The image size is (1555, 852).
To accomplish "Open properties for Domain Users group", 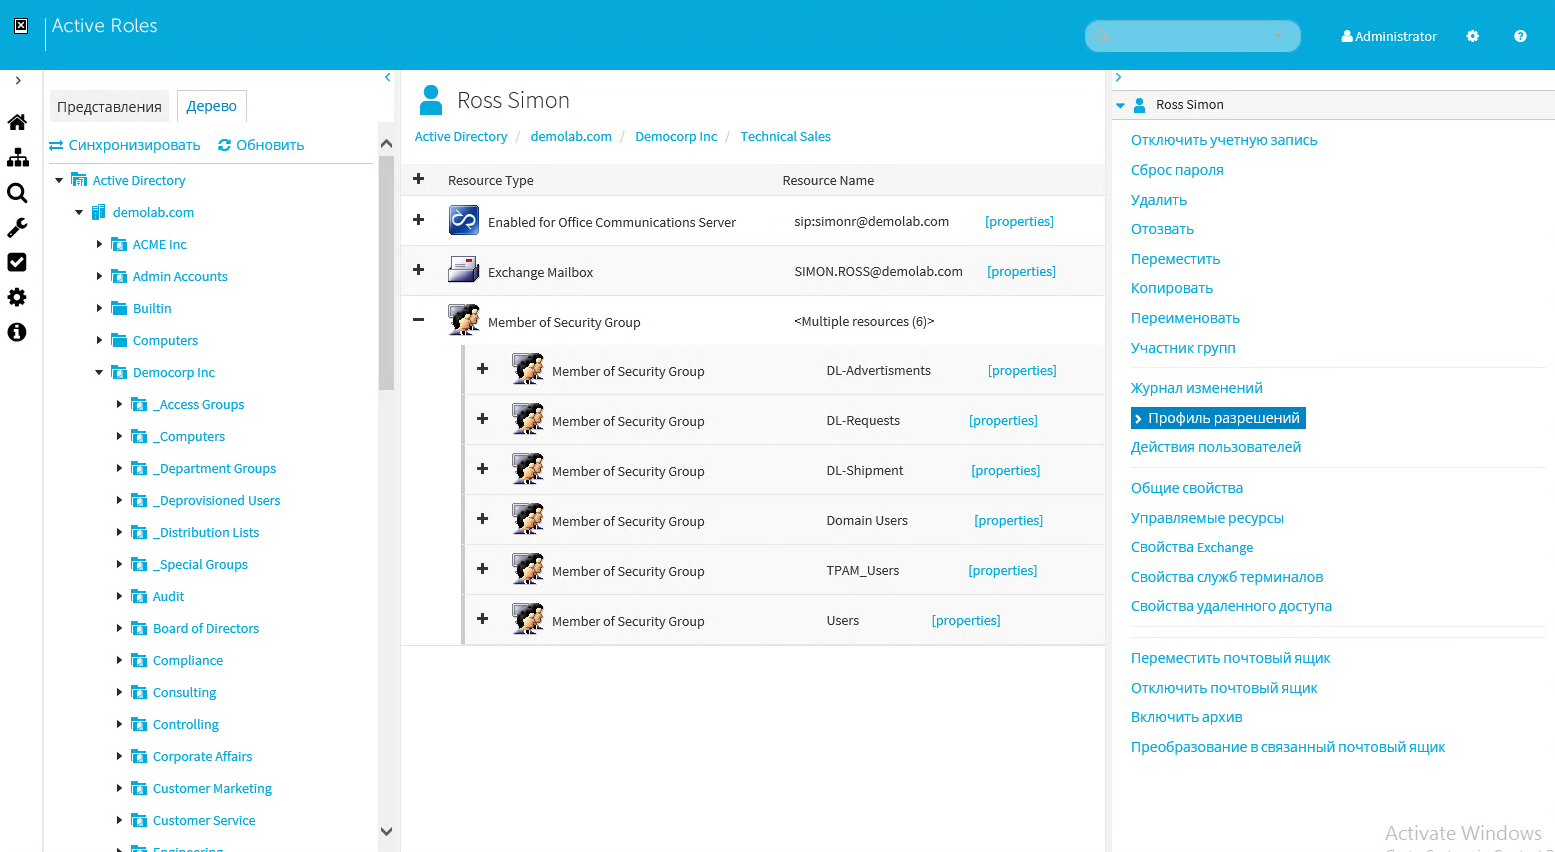I will click(1008, 520).
